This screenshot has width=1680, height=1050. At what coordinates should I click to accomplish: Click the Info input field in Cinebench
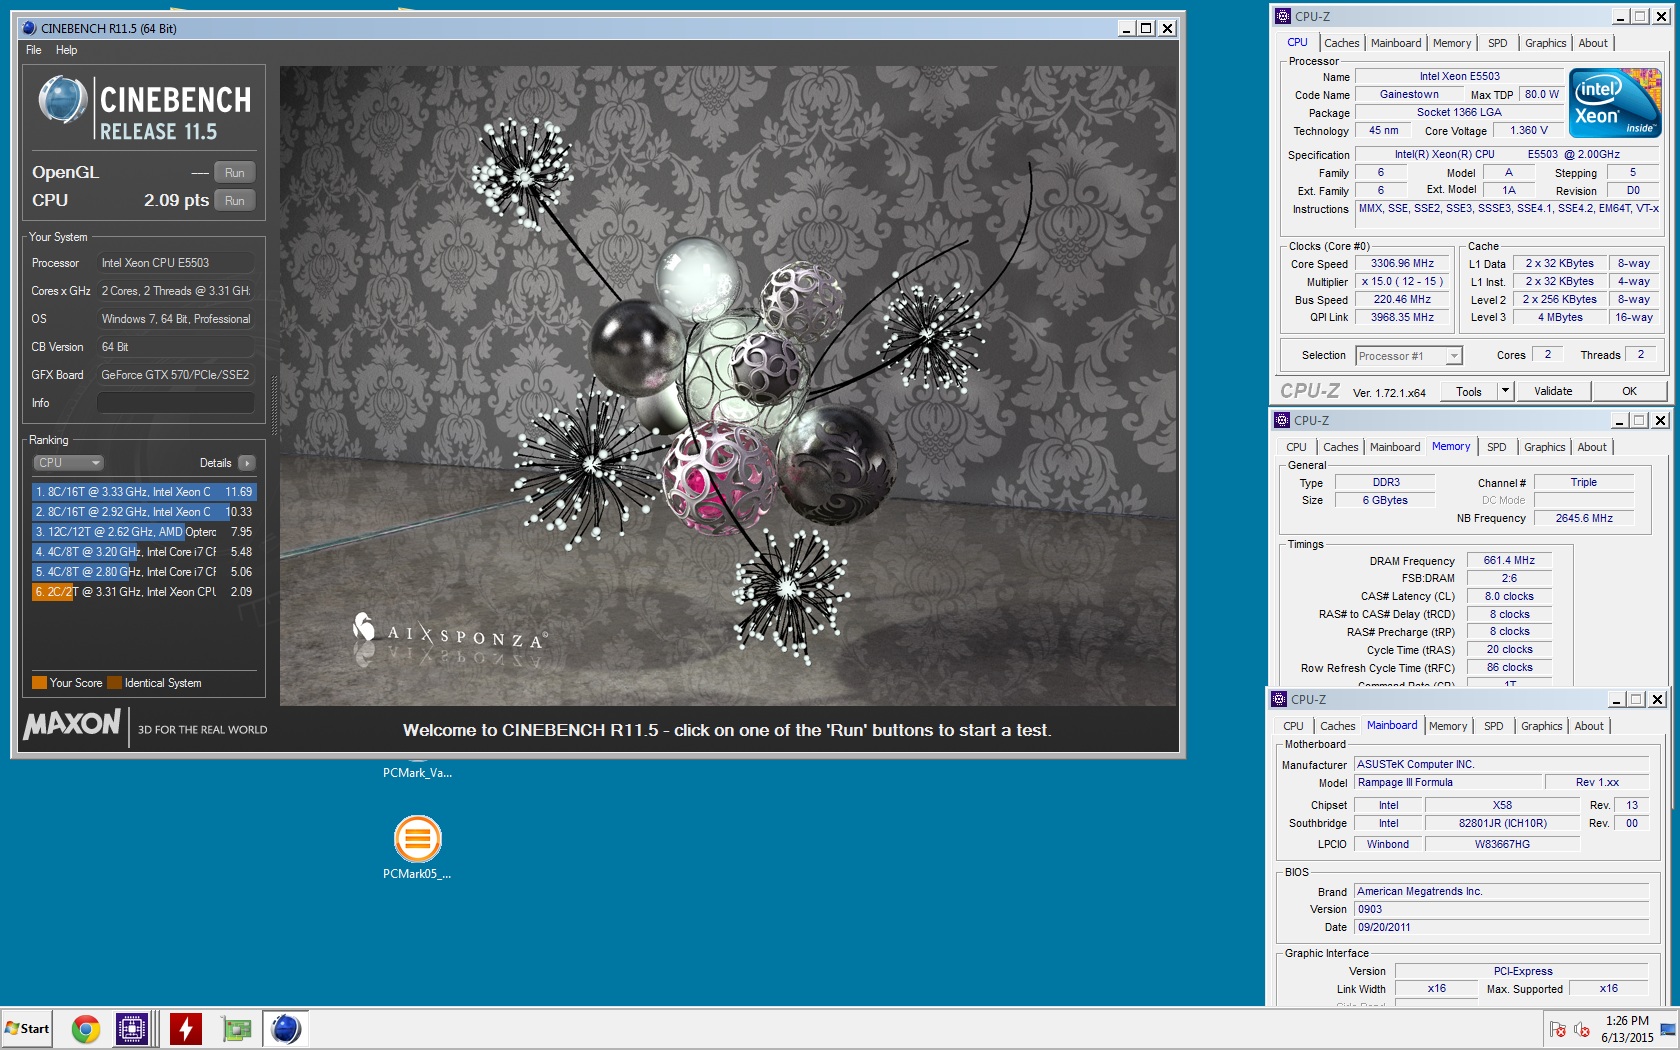175,403
